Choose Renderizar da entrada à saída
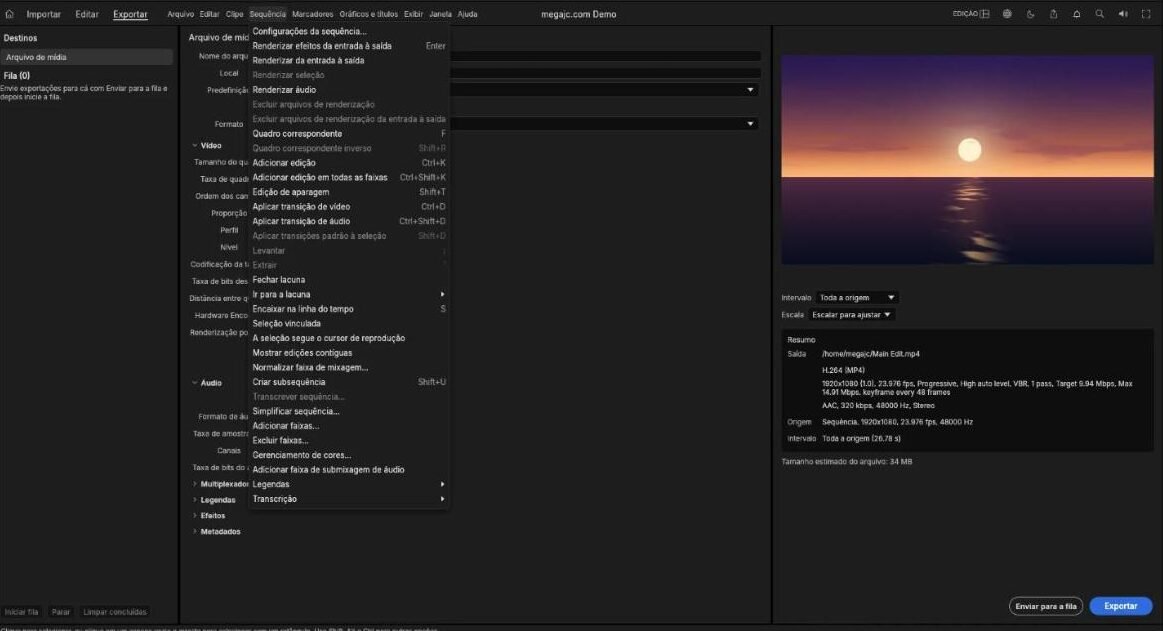1163x631 pixels. click(348, 61)
